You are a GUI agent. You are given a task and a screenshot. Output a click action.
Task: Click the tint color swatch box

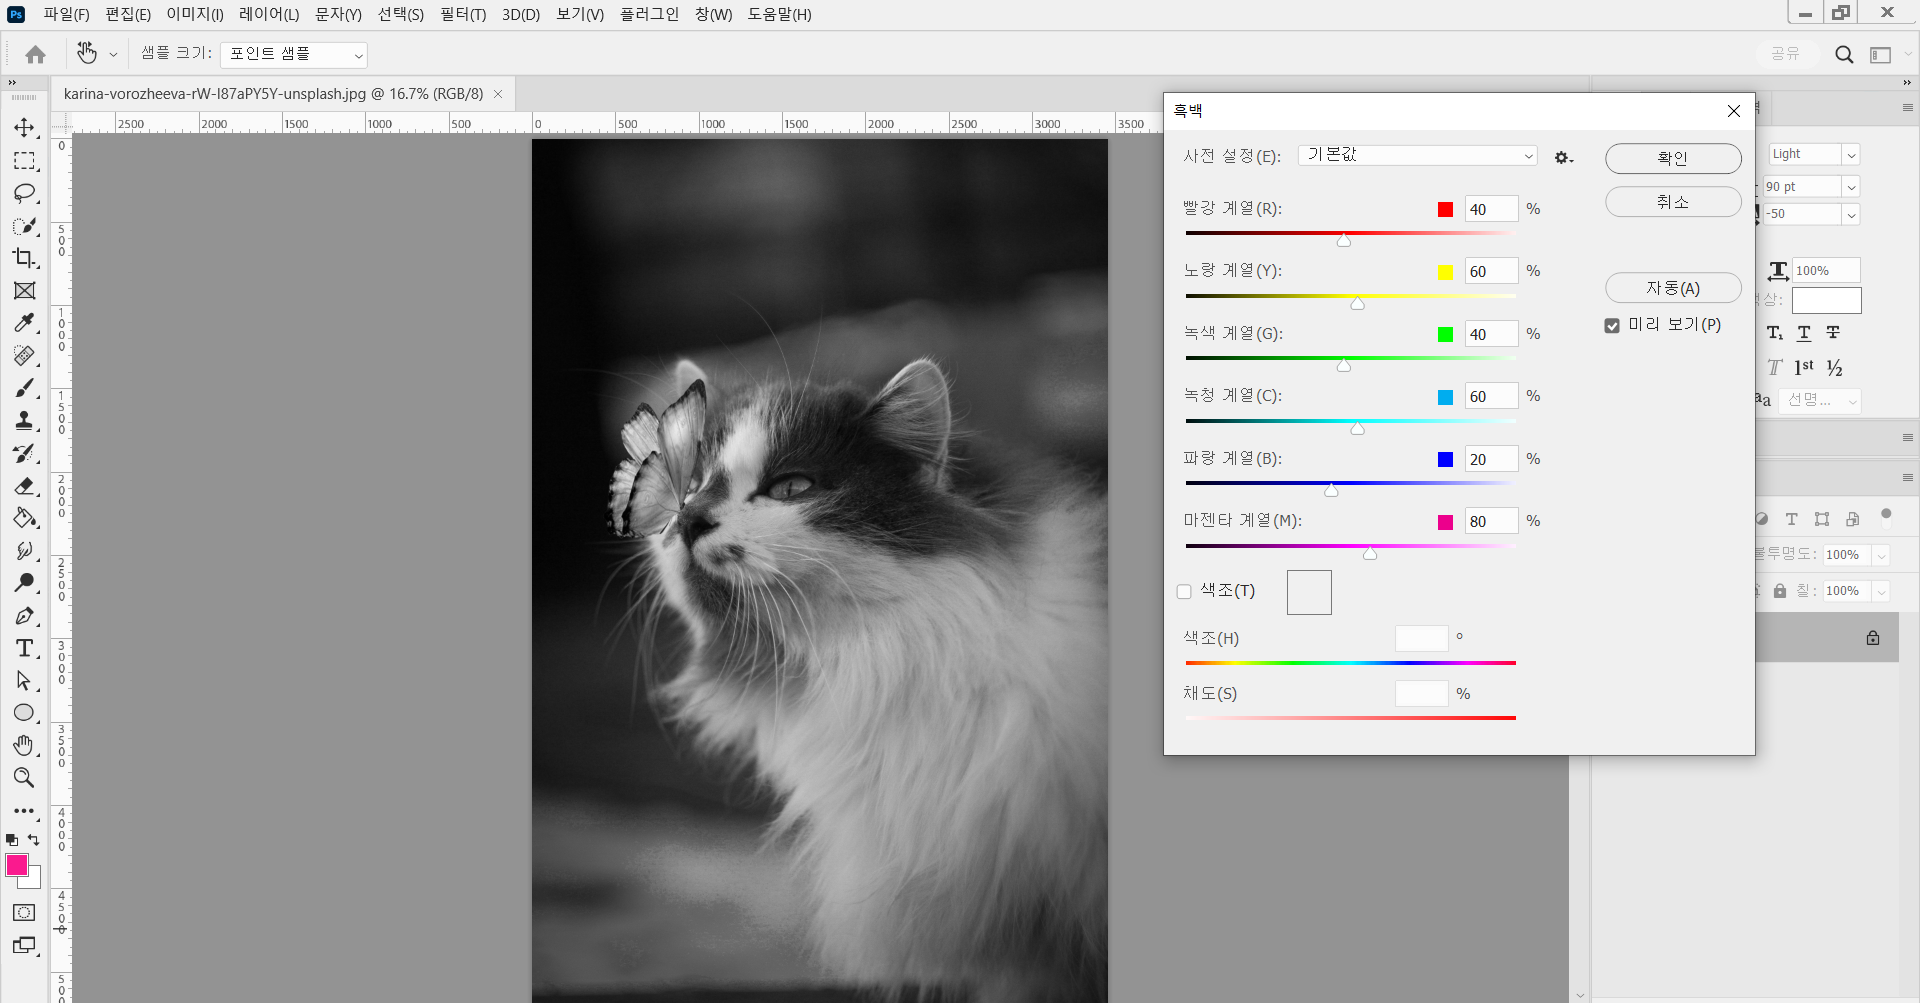(1309, 592)
